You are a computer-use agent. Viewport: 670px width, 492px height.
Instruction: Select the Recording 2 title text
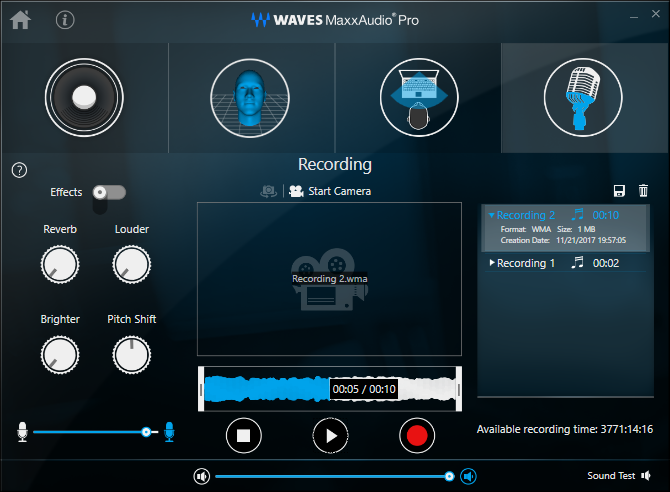pyautogui.click(x=526, y=215)
